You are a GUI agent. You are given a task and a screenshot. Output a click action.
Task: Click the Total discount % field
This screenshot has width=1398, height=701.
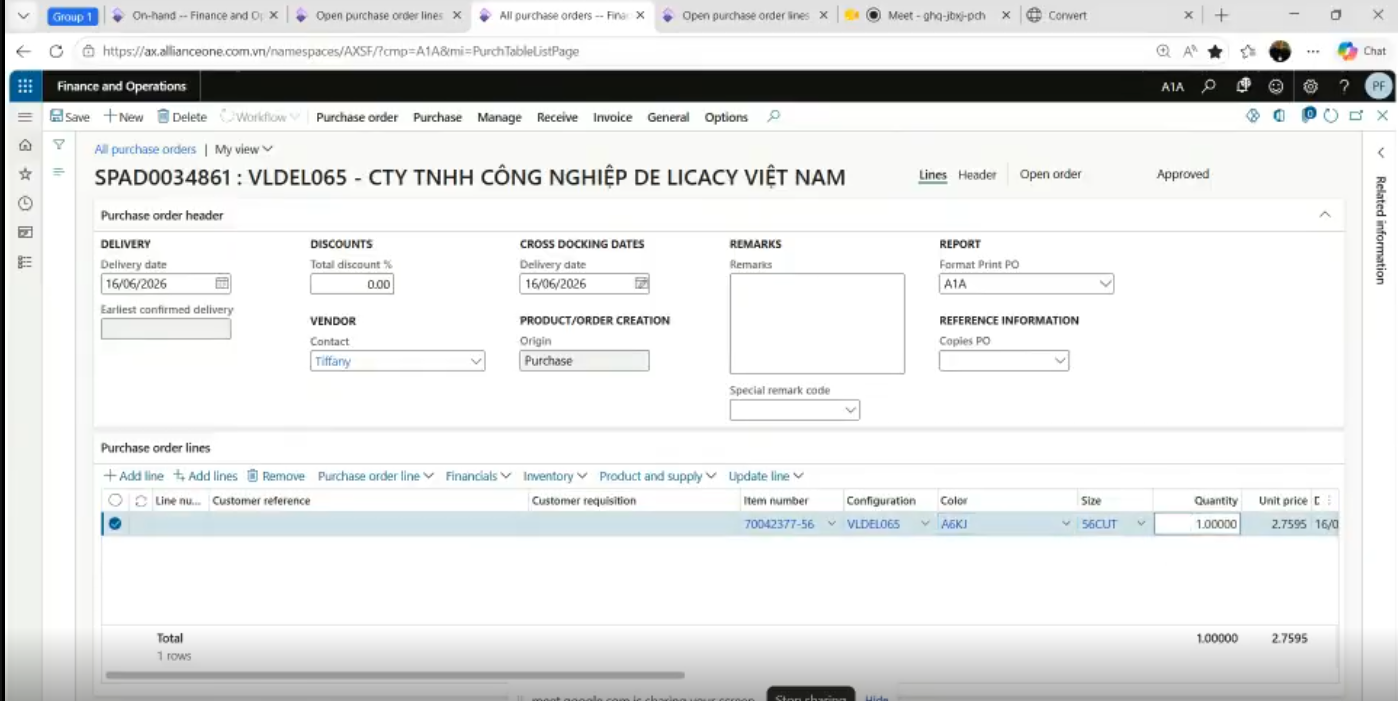[352, 284]
